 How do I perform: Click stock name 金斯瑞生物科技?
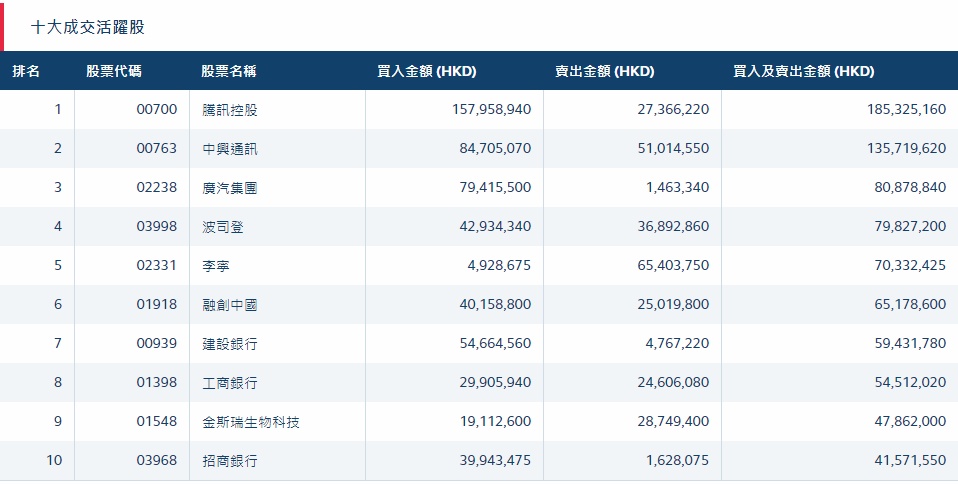click(251, 422)
